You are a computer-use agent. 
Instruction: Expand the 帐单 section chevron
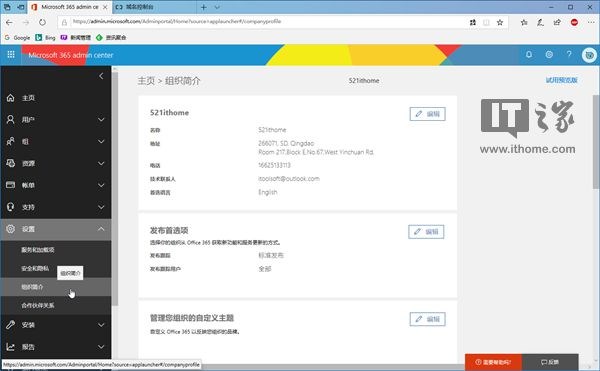coord(101,185)
